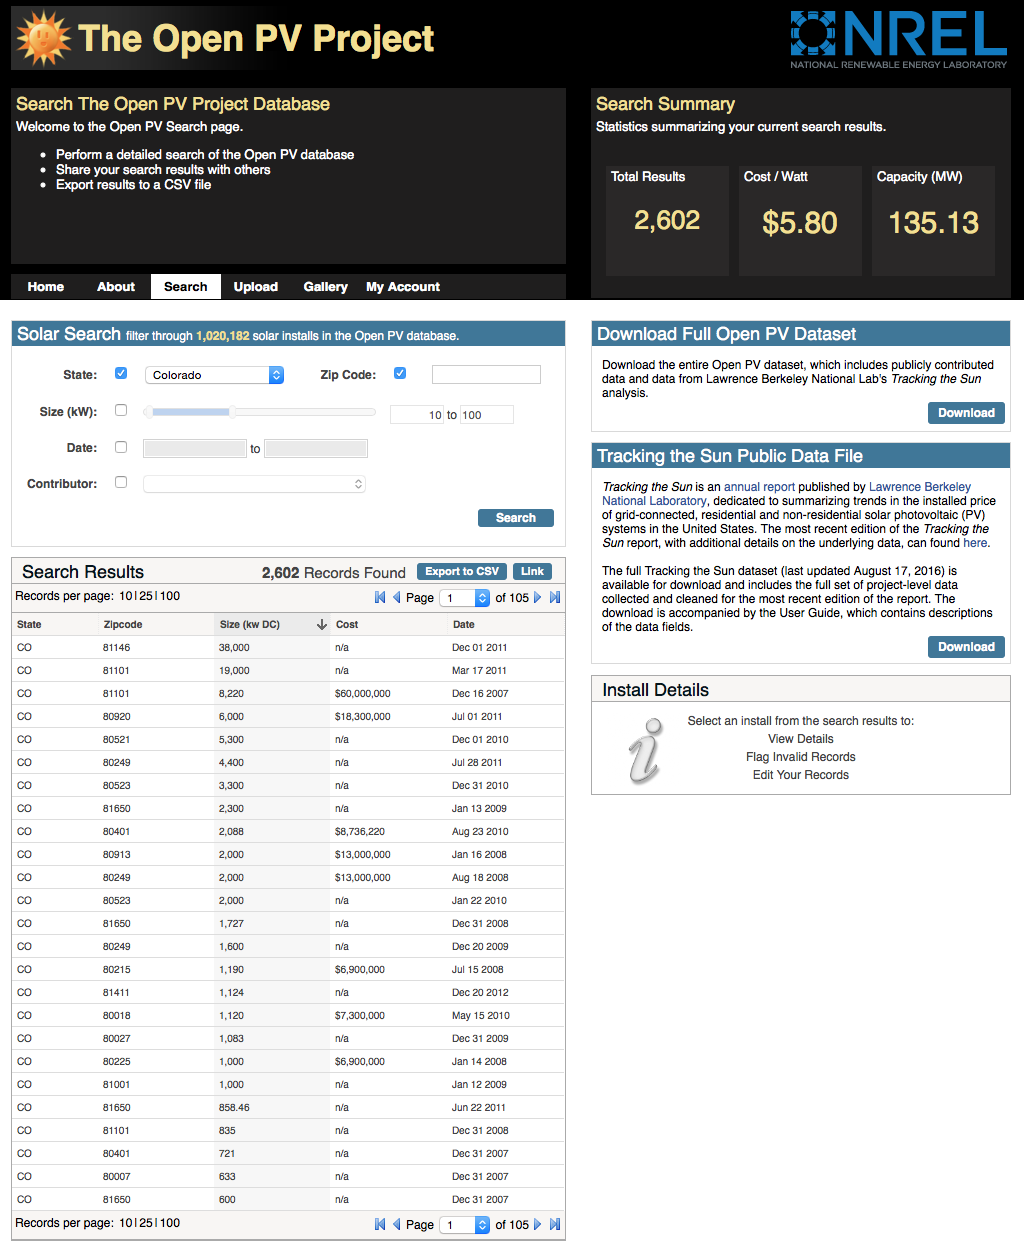Screen dimensions: 1024x1254
Task: Open the State dropdown showing Colorado
Action: coord(214,375)
